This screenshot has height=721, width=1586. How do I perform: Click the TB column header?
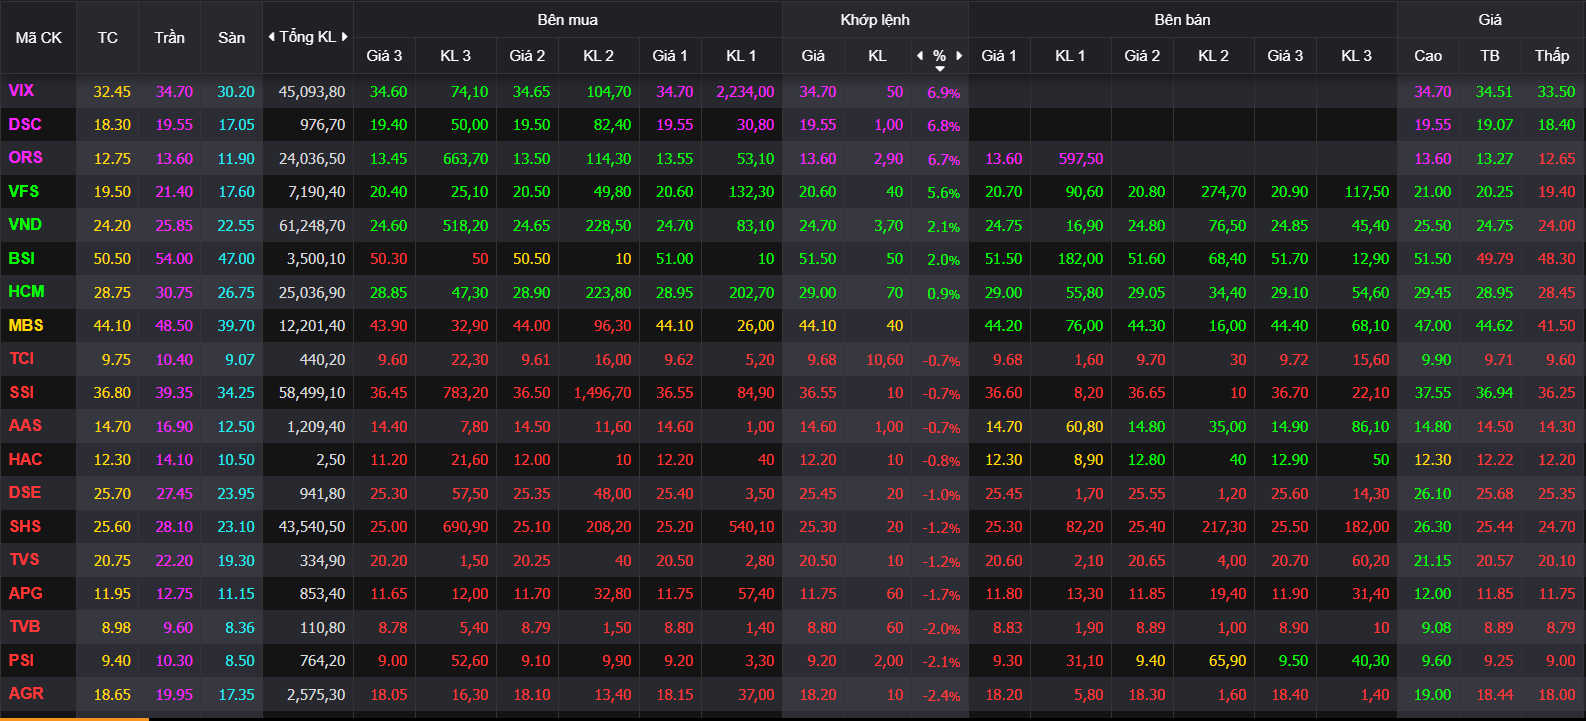(1490, 56)
